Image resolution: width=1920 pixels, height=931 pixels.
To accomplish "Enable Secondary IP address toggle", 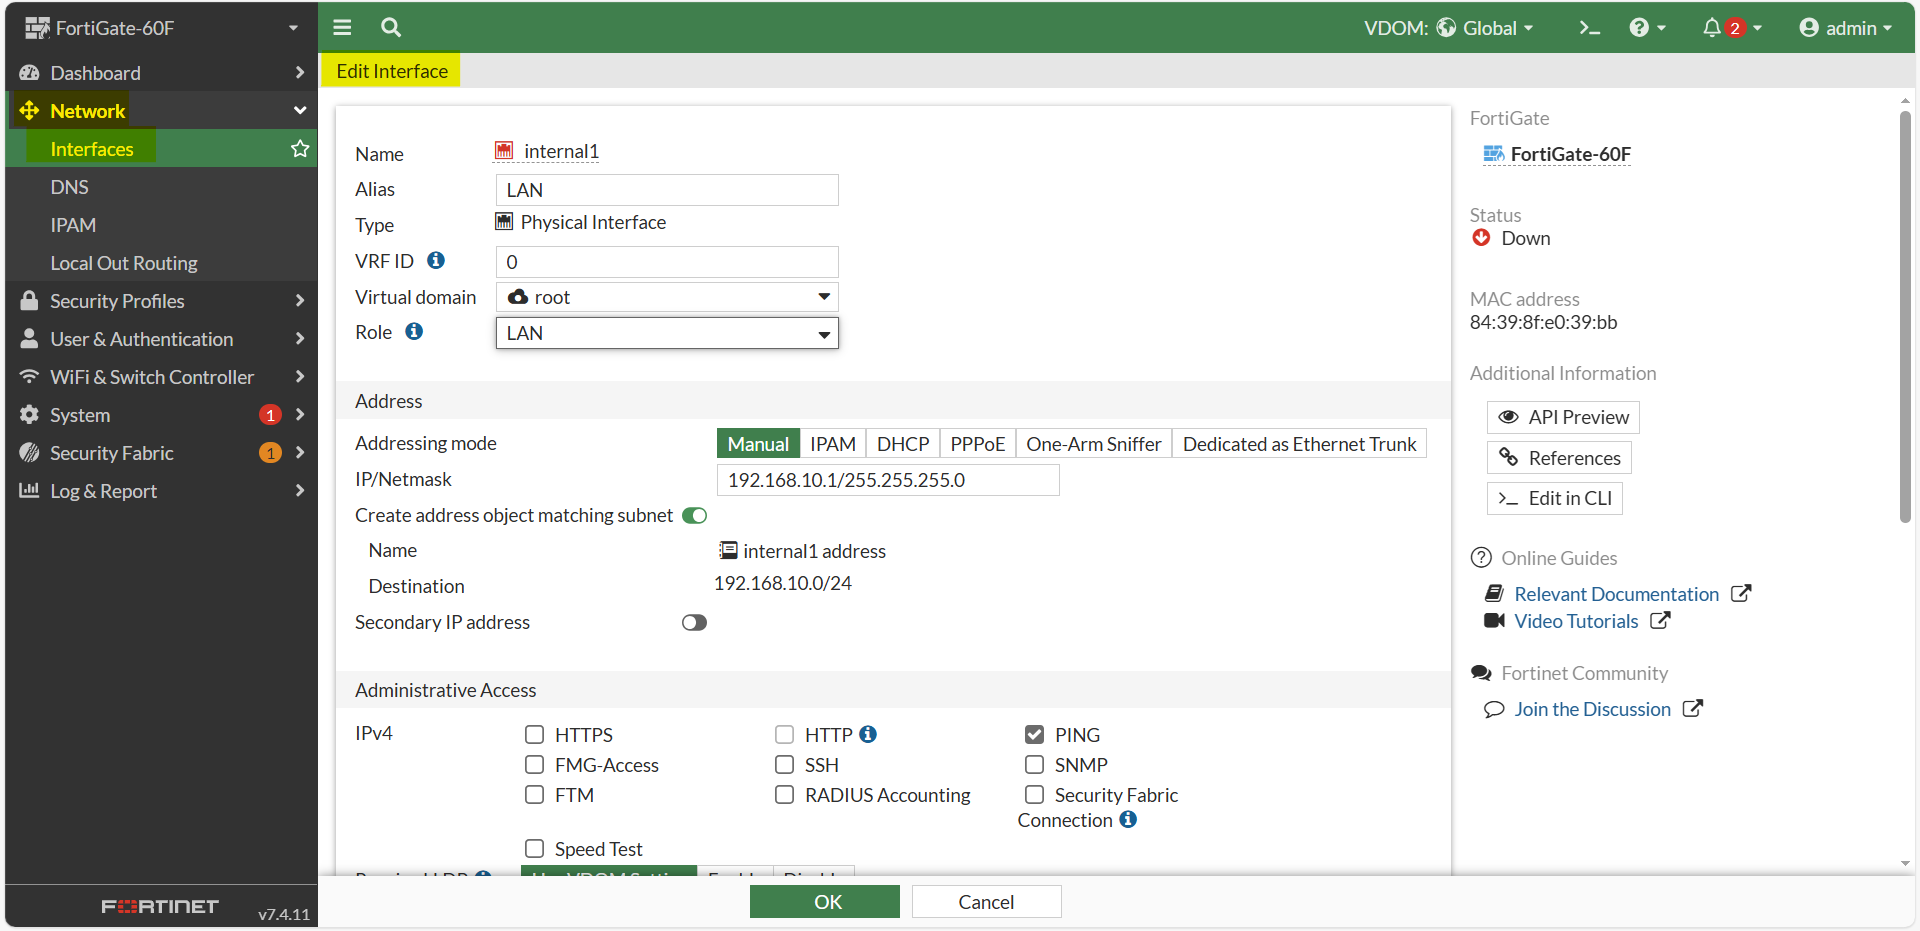I will click(x=694, y=622).
